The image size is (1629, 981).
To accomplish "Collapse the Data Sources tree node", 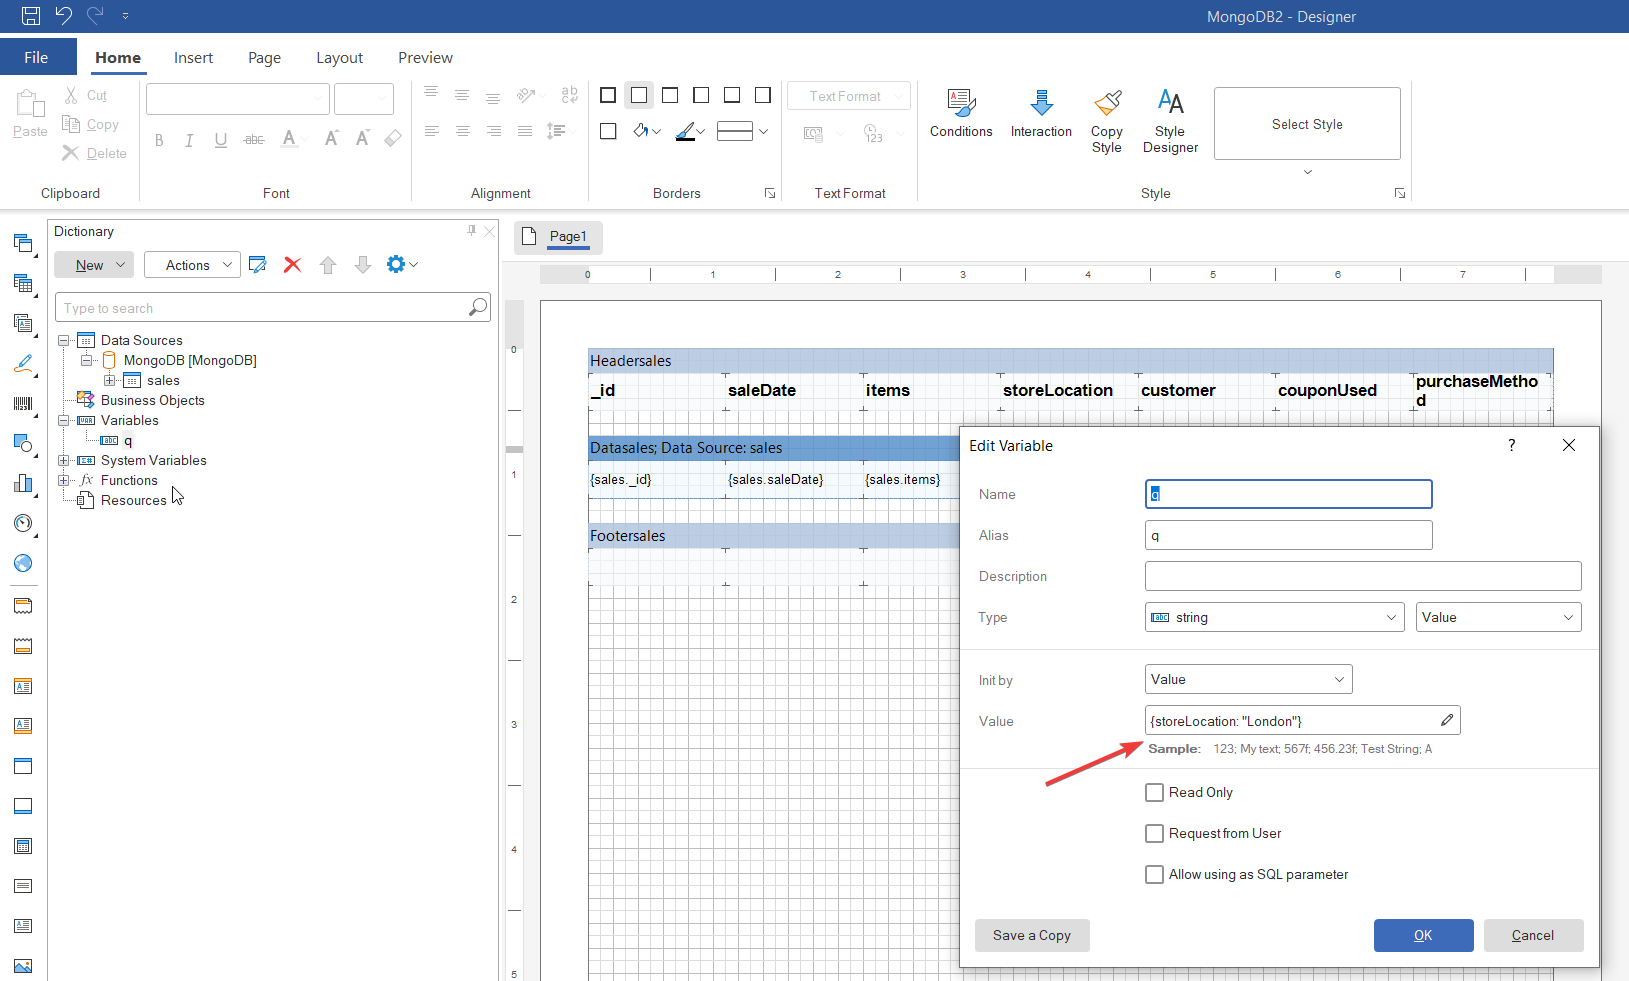I will pyautogui.click(x=64, y=340).
